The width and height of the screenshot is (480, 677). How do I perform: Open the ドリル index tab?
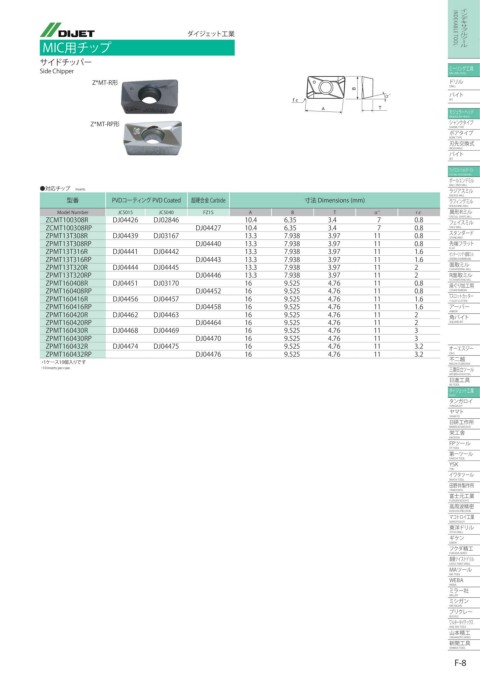[x=464, y=83]
